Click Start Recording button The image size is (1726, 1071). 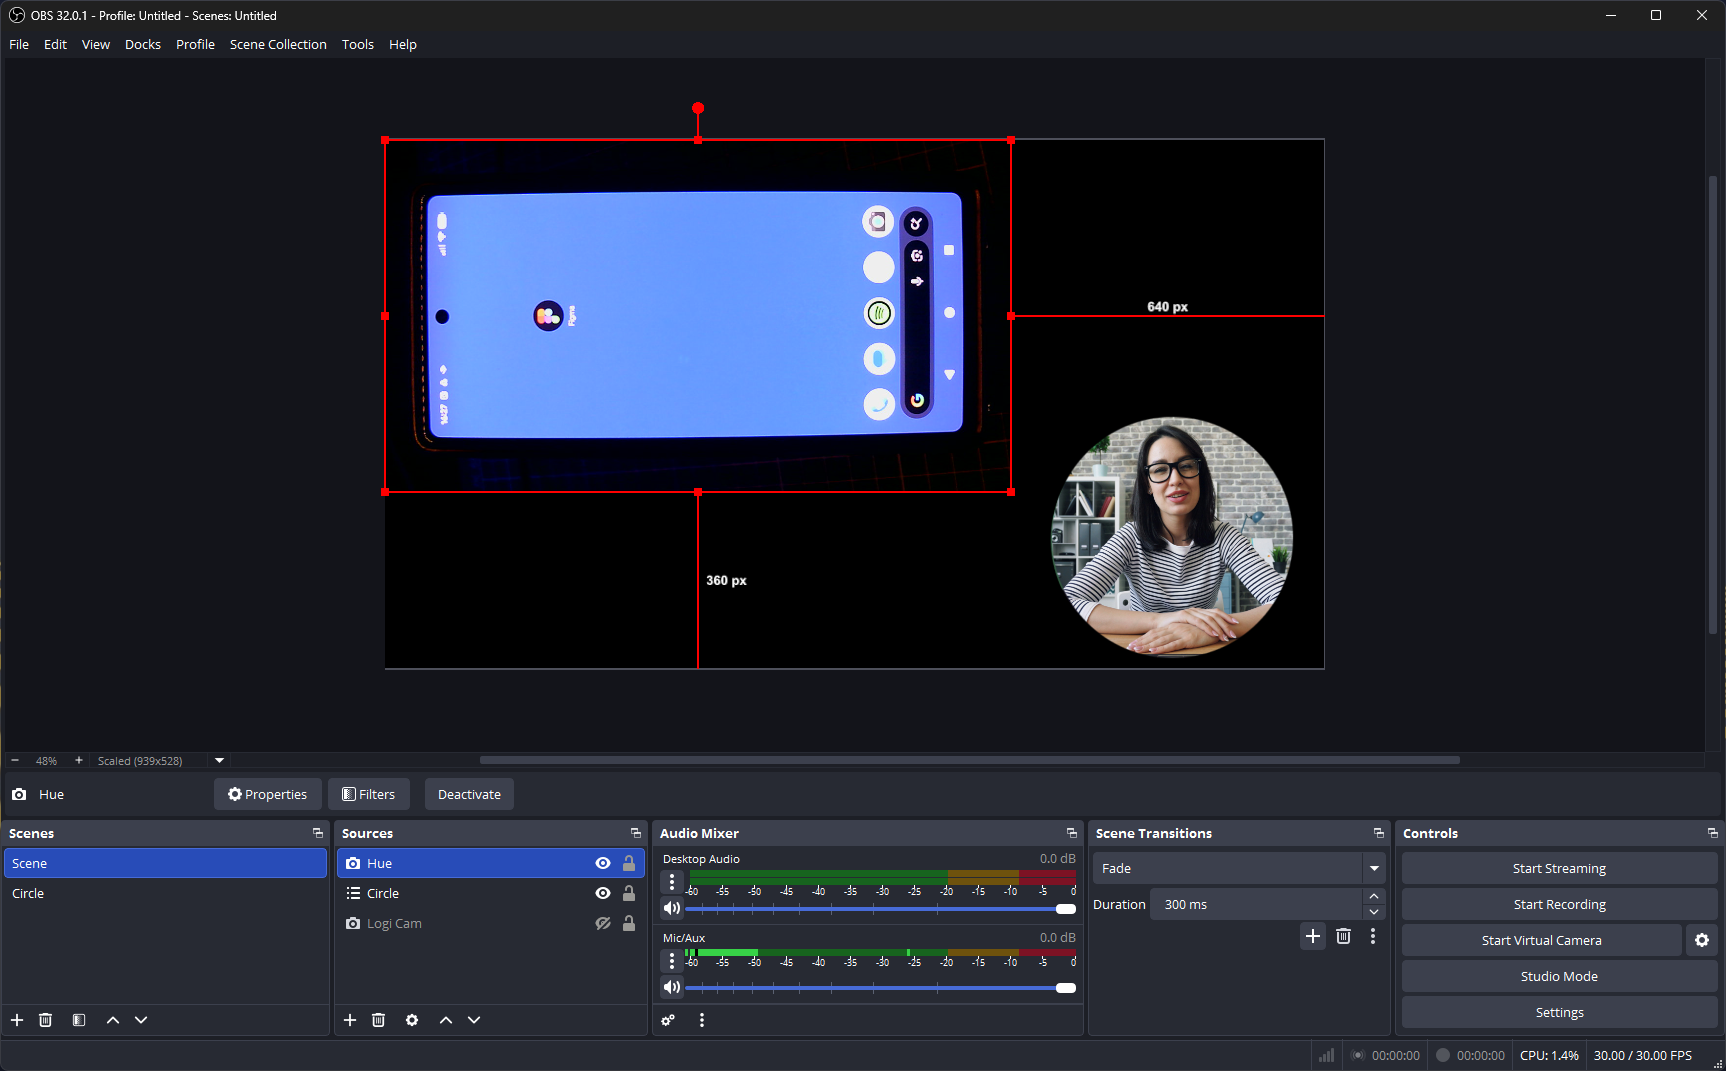tap(1558, 904)
